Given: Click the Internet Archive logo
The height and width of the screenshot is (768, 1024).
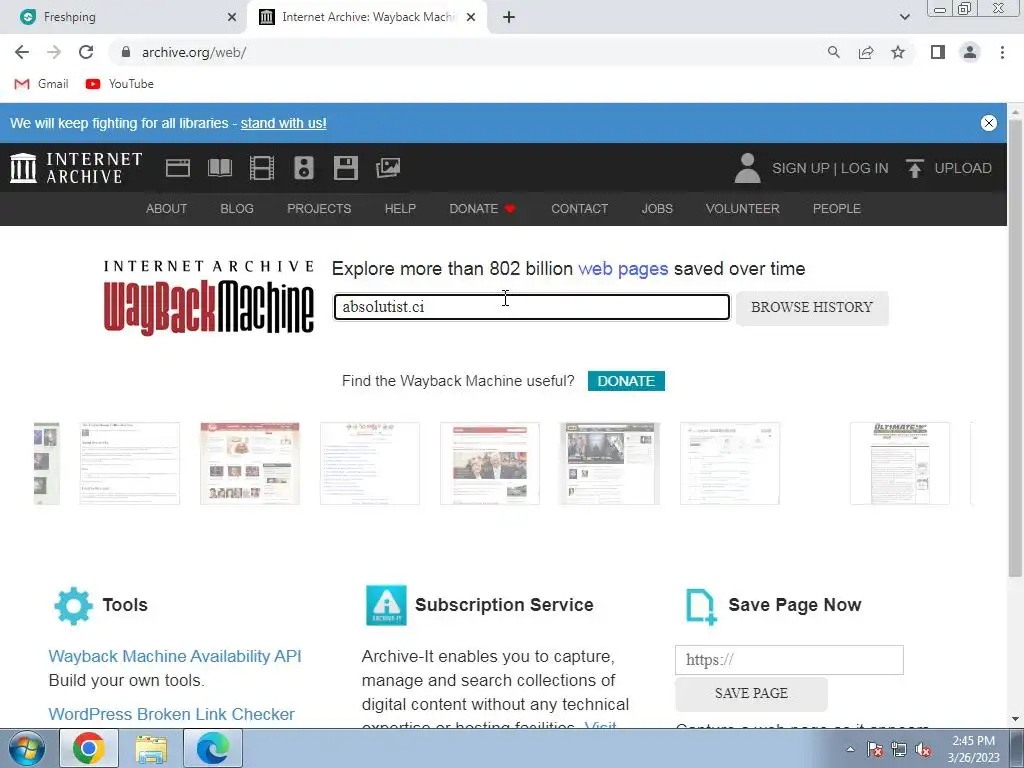Looking at the screenshot, I should tap(76, 168).
